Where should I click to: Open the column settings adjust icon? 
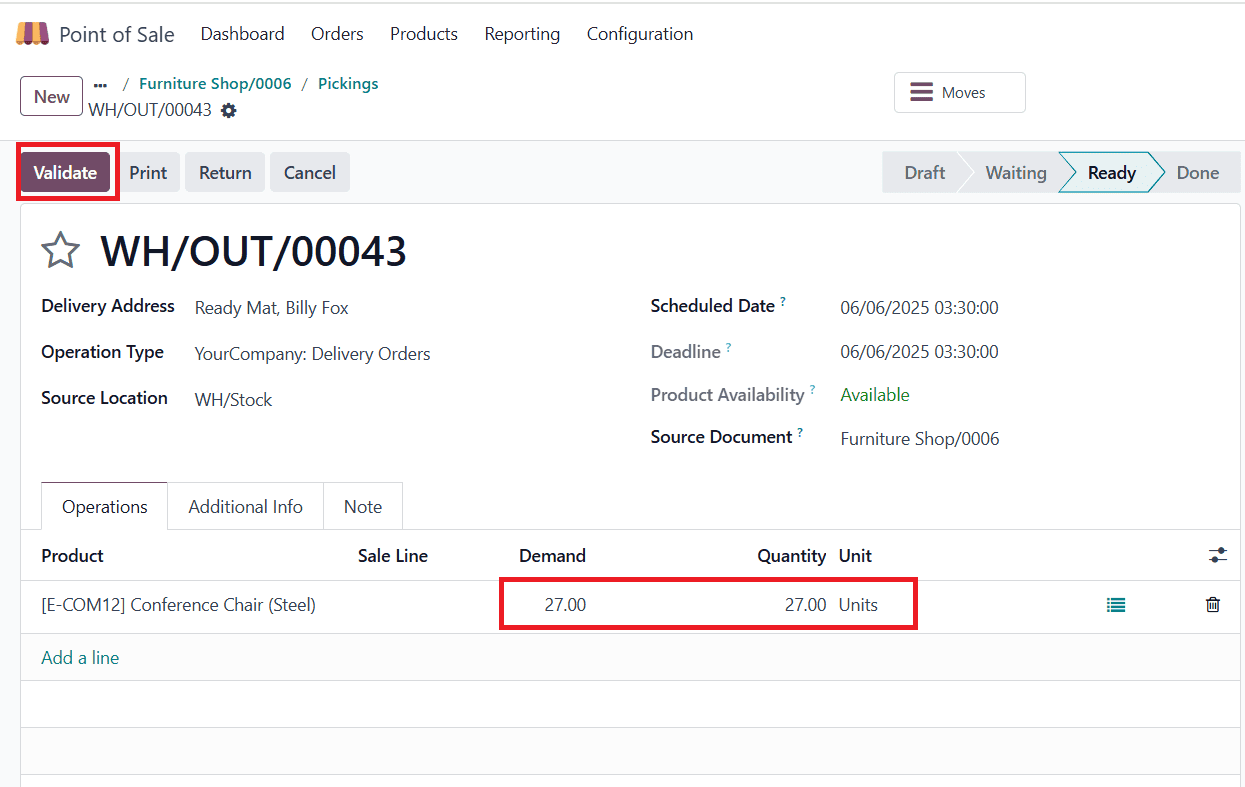[x=1218, y=555]
